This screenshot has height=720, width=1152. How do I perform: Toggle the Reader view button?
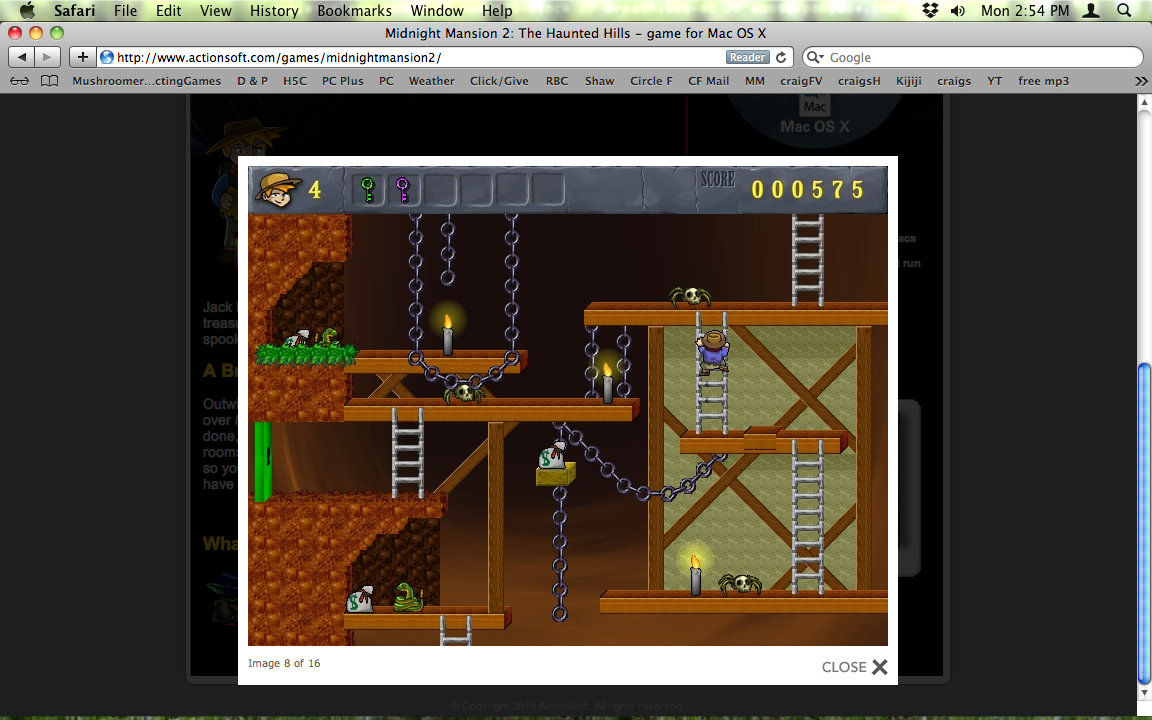tap(747, 57)
